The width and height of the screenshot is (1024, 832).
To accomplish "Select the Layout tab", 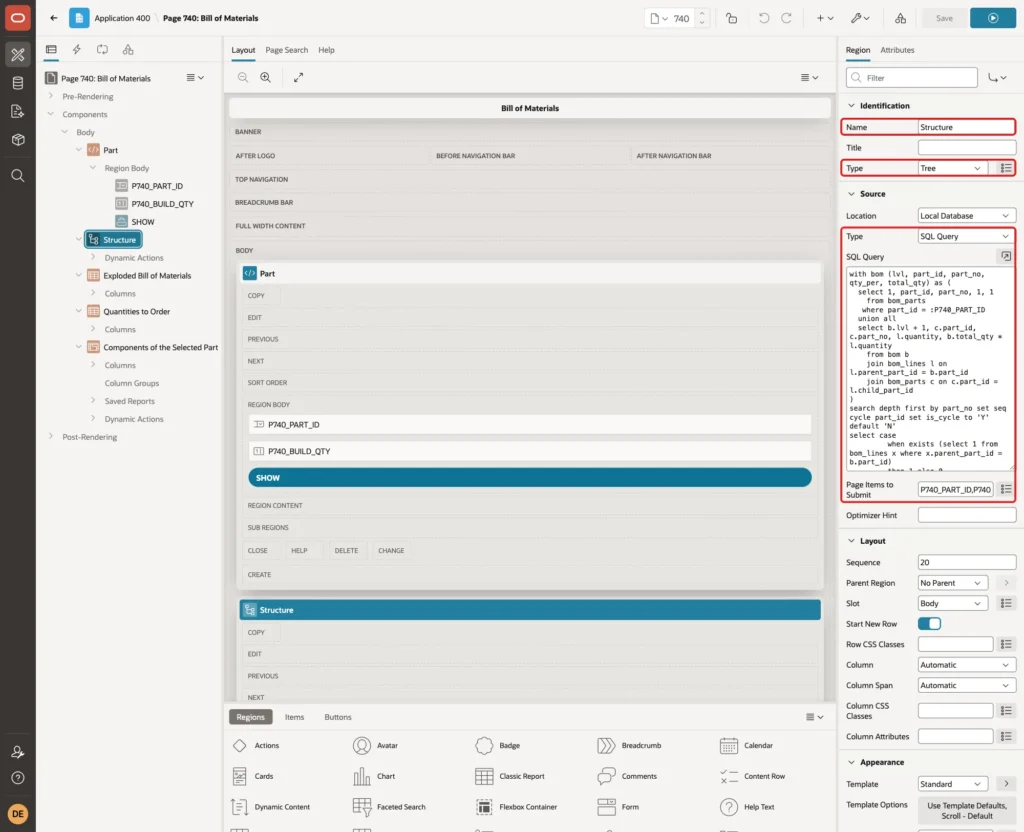I will click(243, 50).
